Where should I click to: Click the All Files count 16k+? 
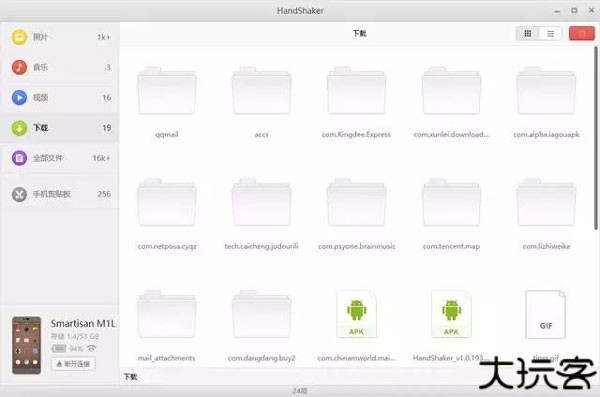[101, 158]
